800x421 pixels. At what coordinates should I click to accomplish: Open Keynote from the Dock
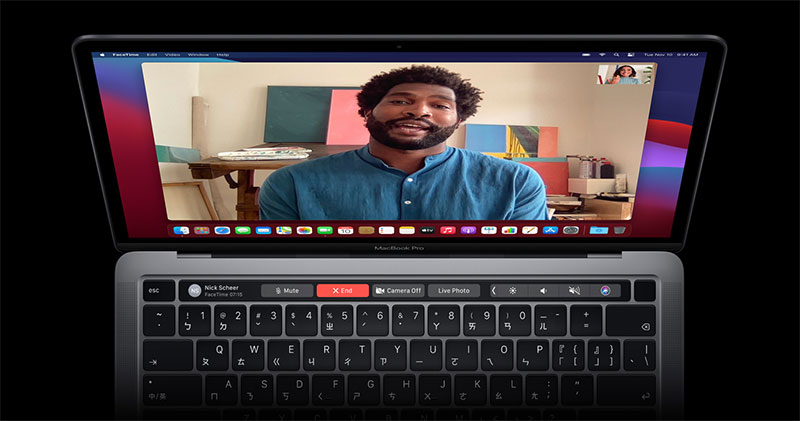click(488, 231)
